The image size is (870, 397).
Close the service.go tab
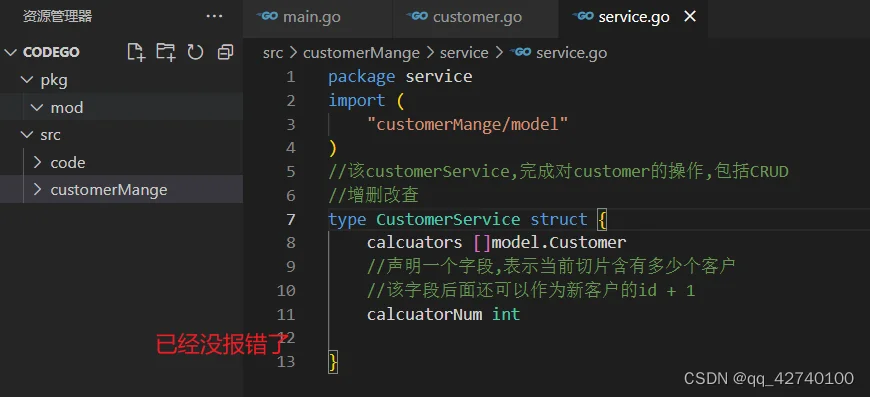coord(690,17)
